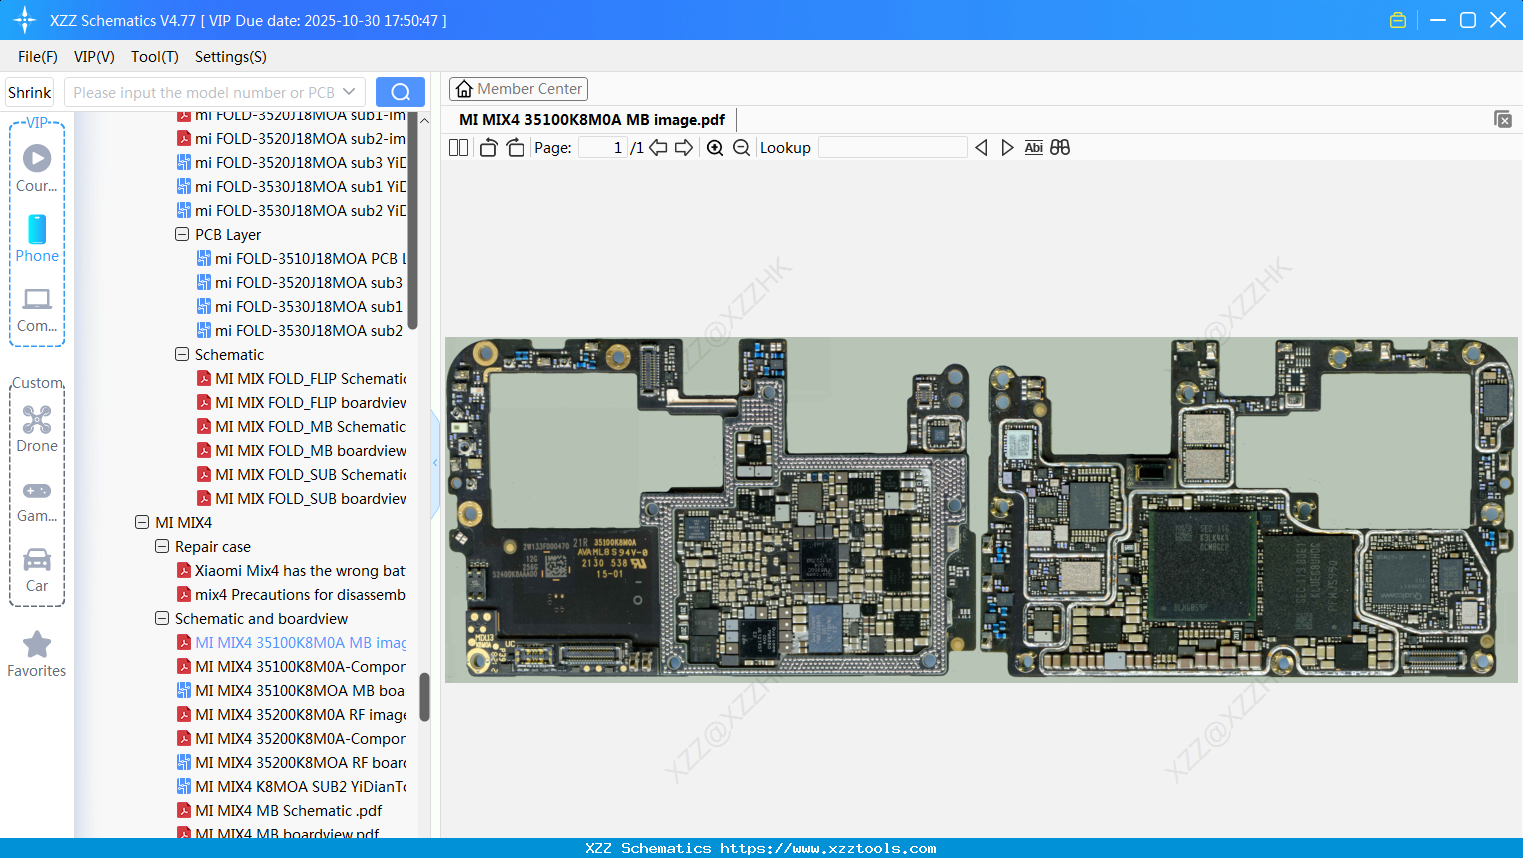The image size is (1523, 858).
Task: Collapse the PCB Layer folder
Action: click(182, 234)
